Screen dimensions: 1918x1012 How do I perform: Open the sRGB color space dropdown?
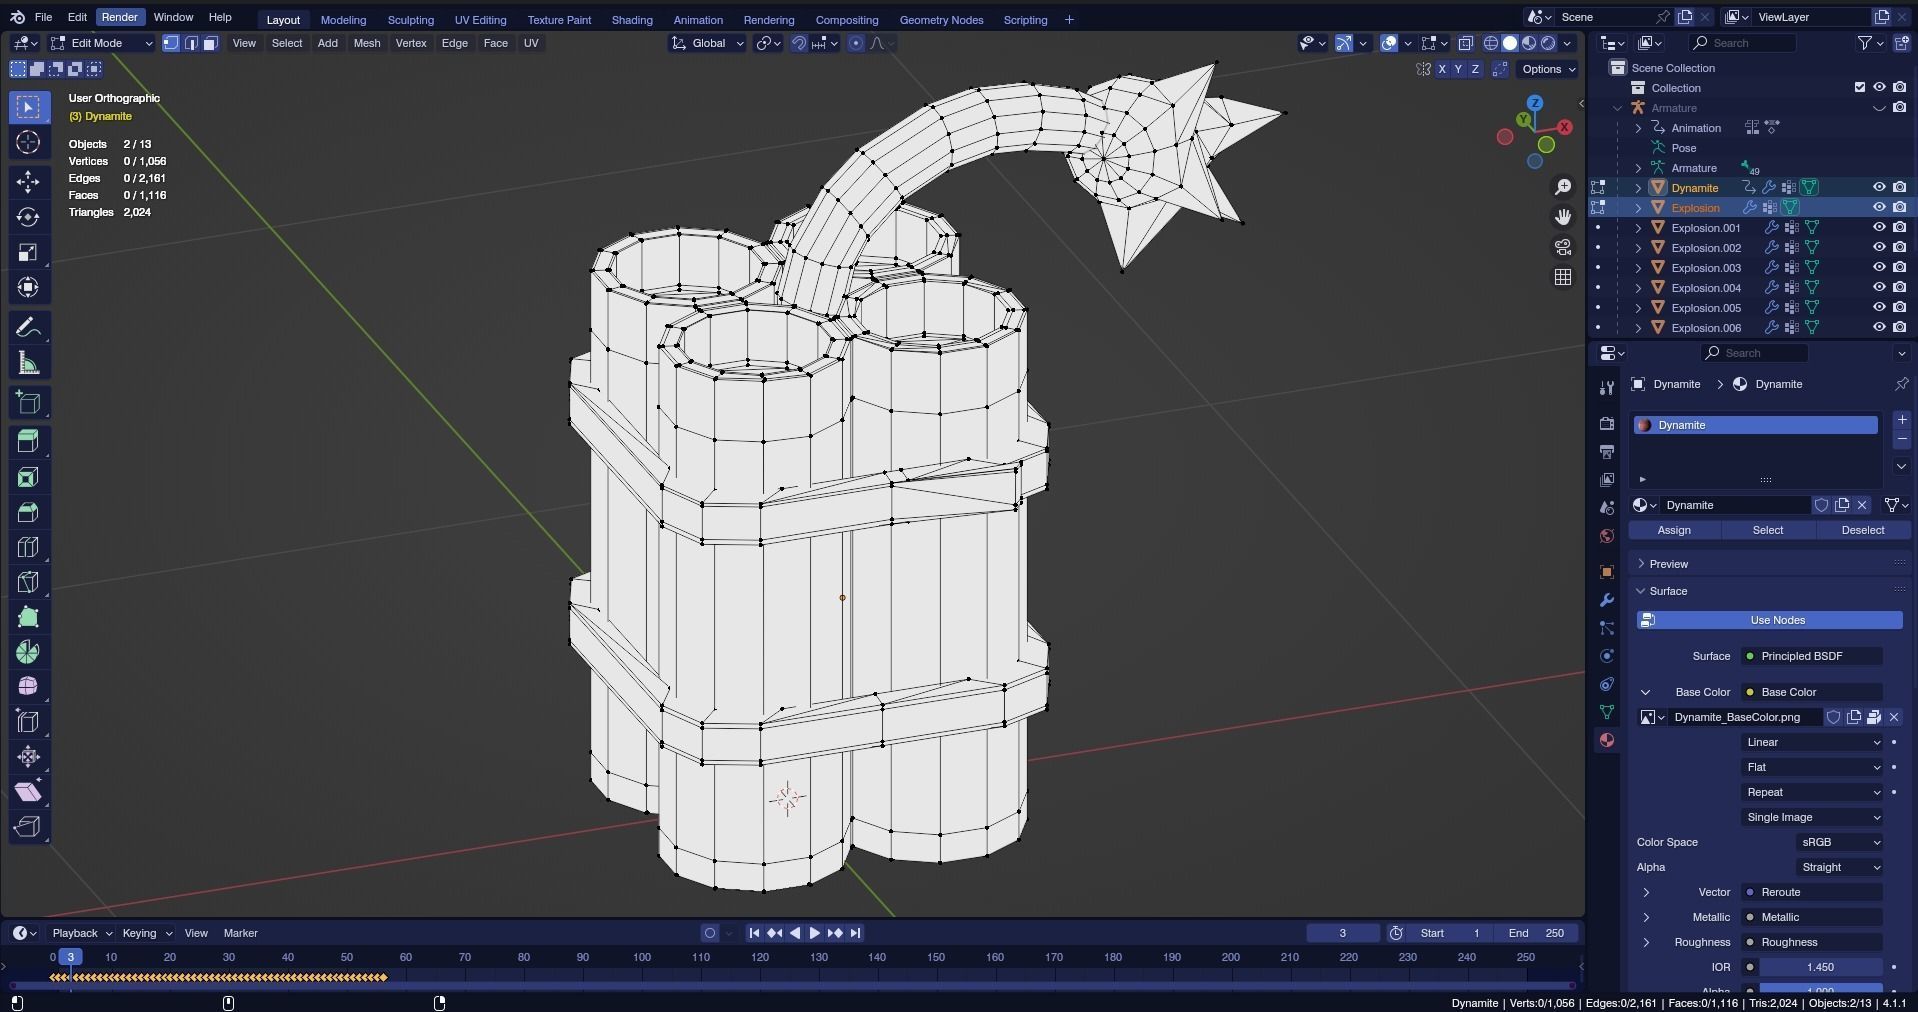pos(1840,842)
